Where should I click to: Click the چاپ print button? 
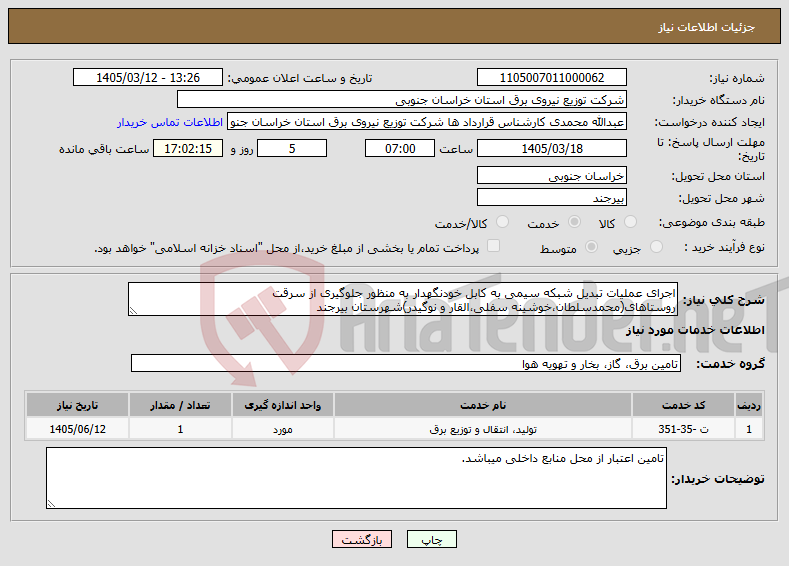(x=432, y=539)
